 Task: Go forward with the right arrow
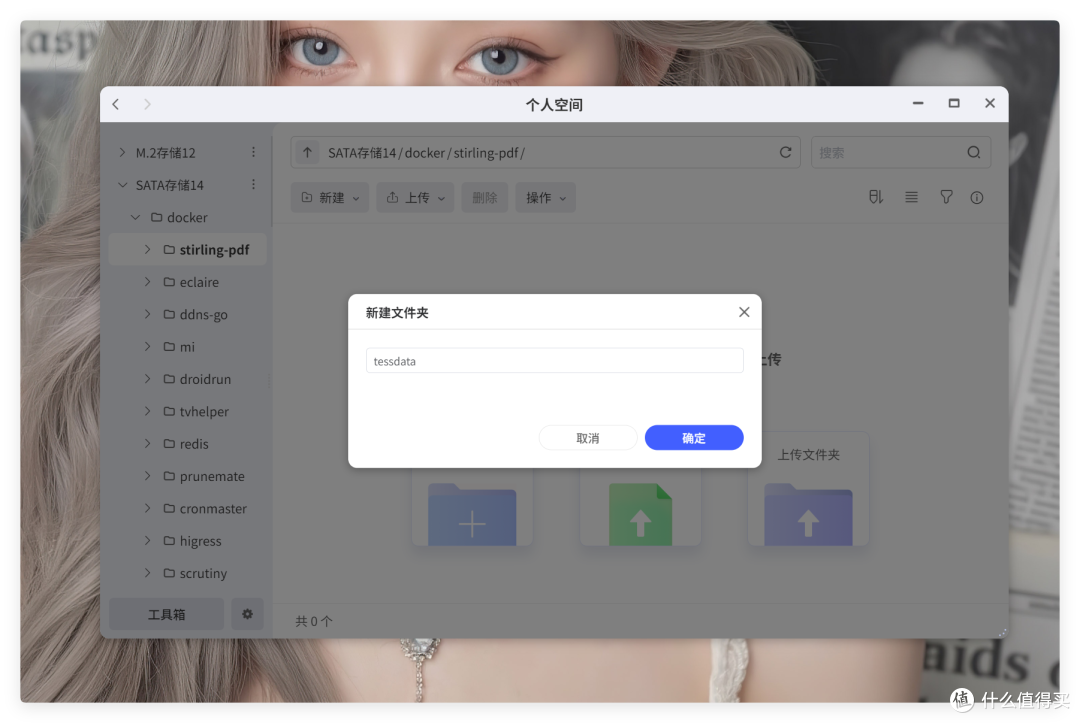coord(147,104)
